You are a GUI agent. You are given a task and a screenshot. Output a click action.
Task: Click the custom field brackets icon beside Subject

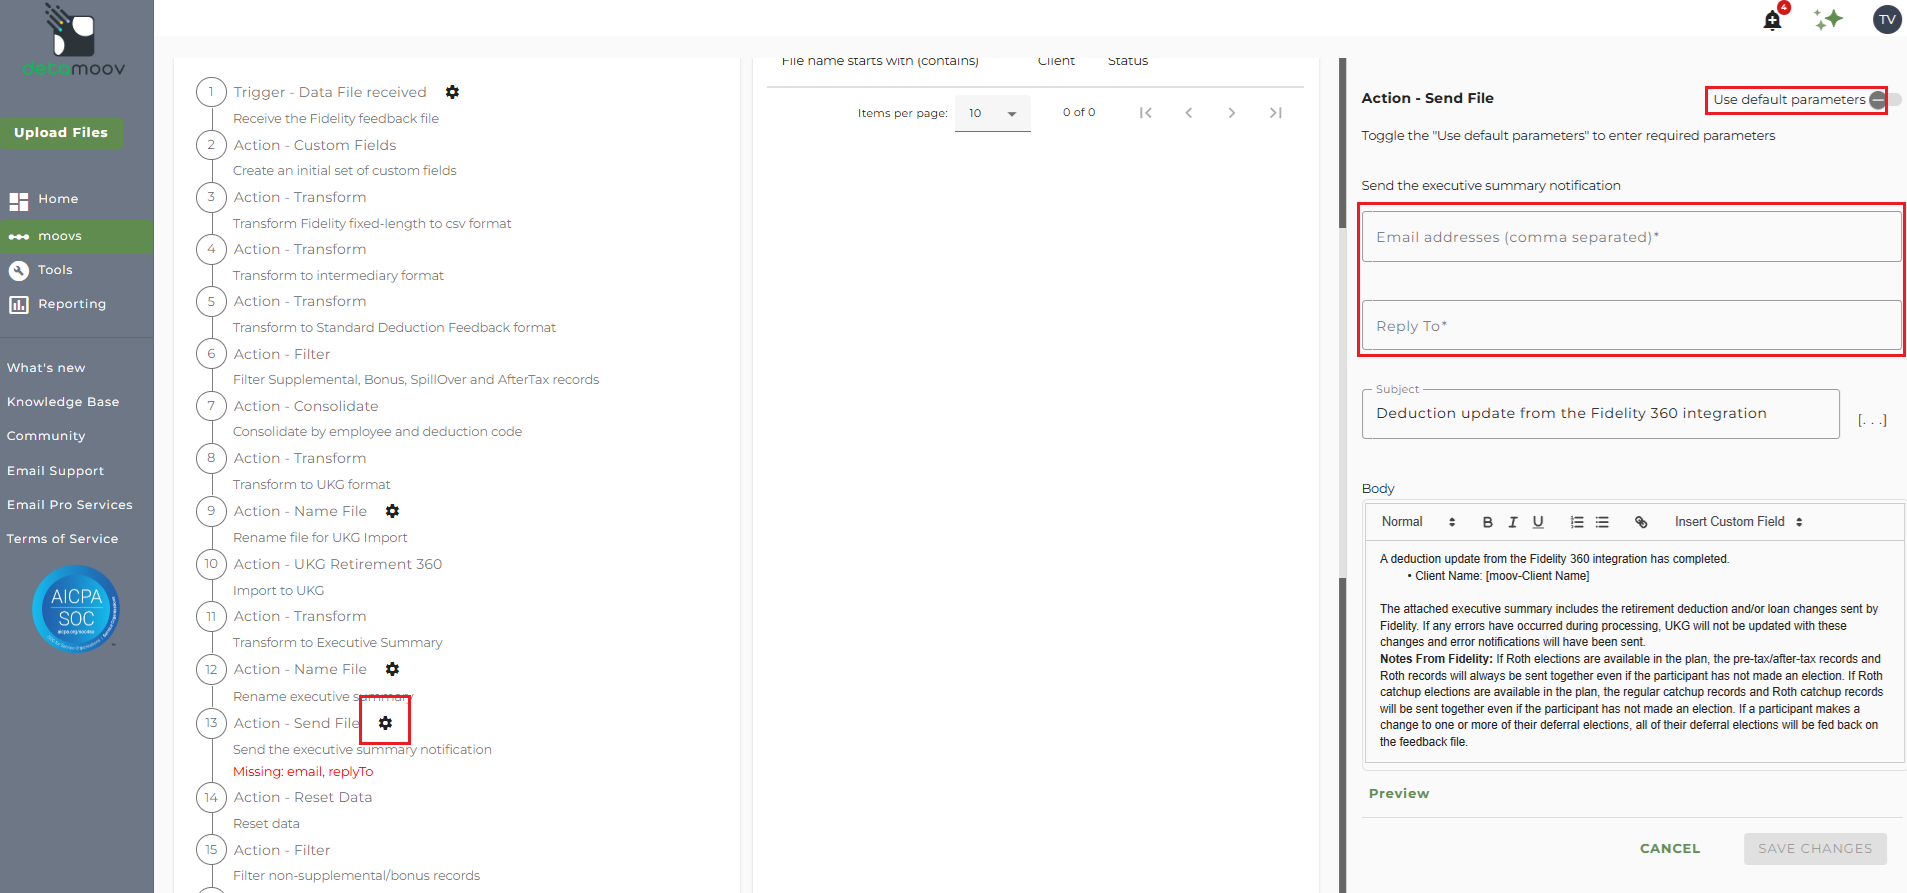[1872, 420]
